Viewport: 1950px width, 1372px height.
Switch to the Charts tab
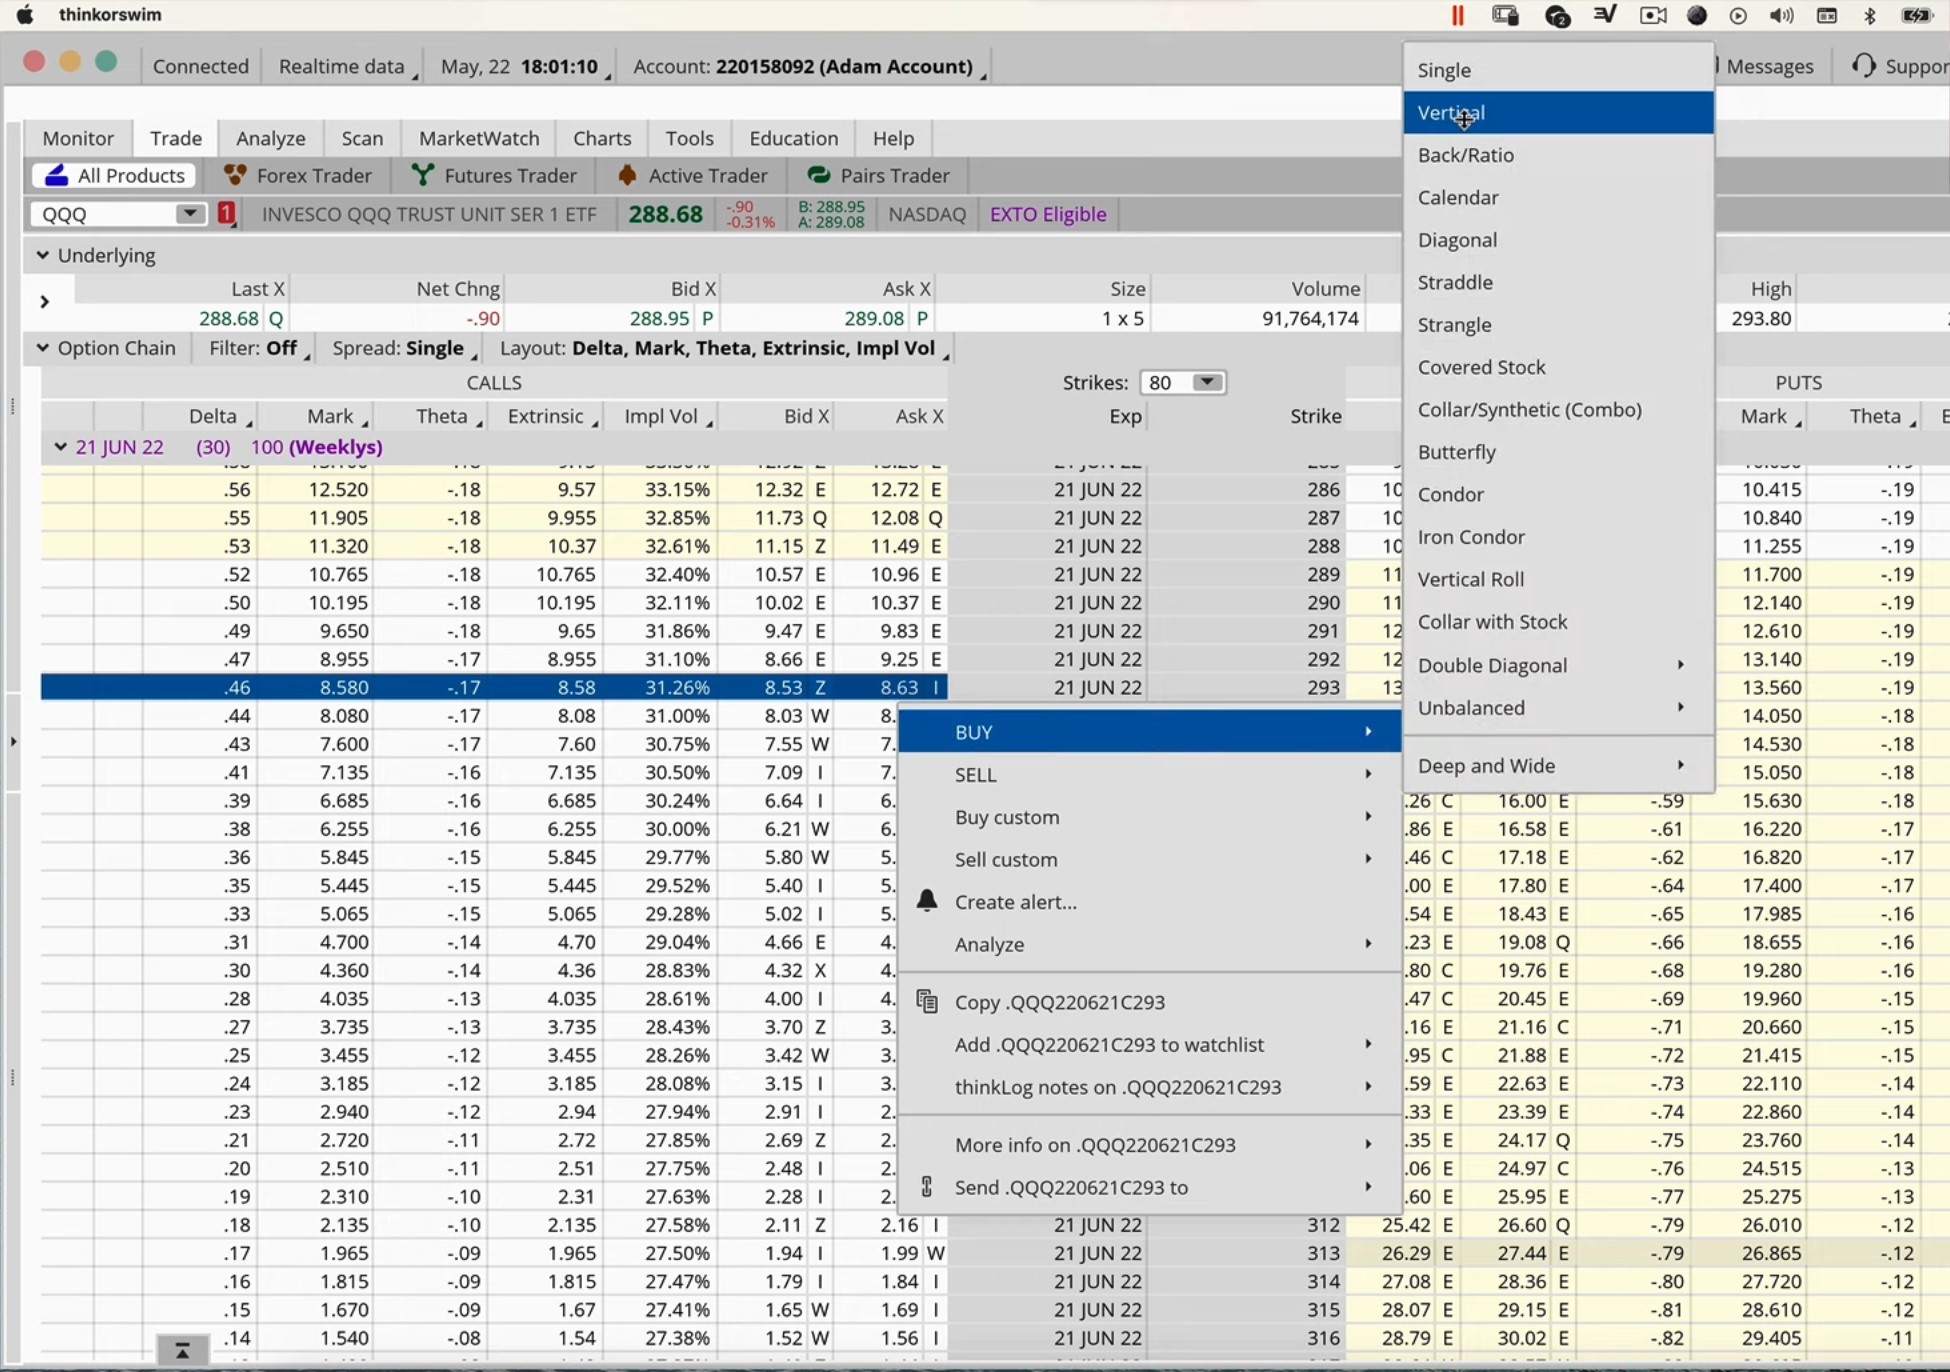pyautogui.click(x=602, y=138)
